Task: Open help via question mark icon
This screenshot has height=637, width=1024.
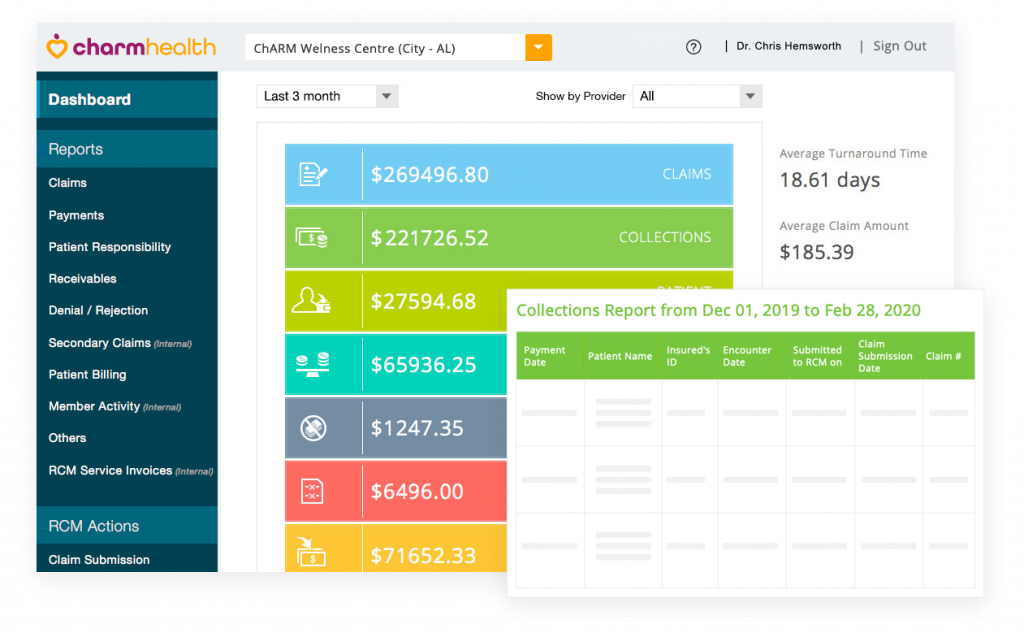Action: [694, 47]
